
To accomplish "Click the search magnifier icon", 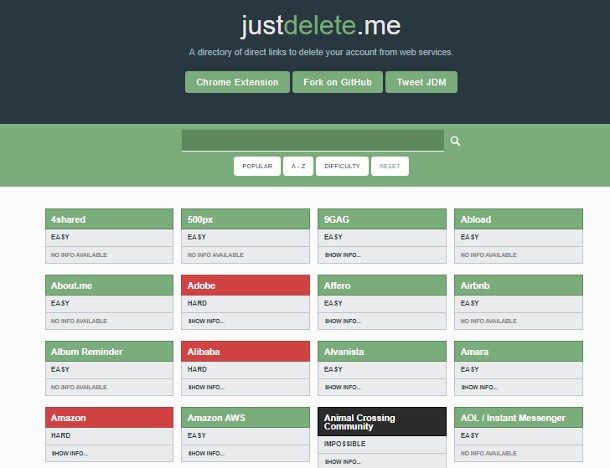I will (455, 141).
